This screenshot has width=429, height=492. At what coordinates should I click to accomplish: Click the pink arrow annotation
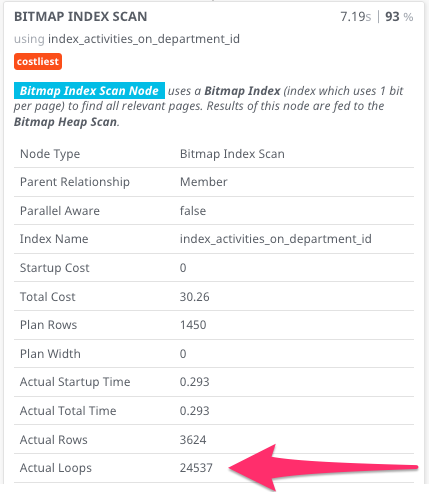[323, 467]
